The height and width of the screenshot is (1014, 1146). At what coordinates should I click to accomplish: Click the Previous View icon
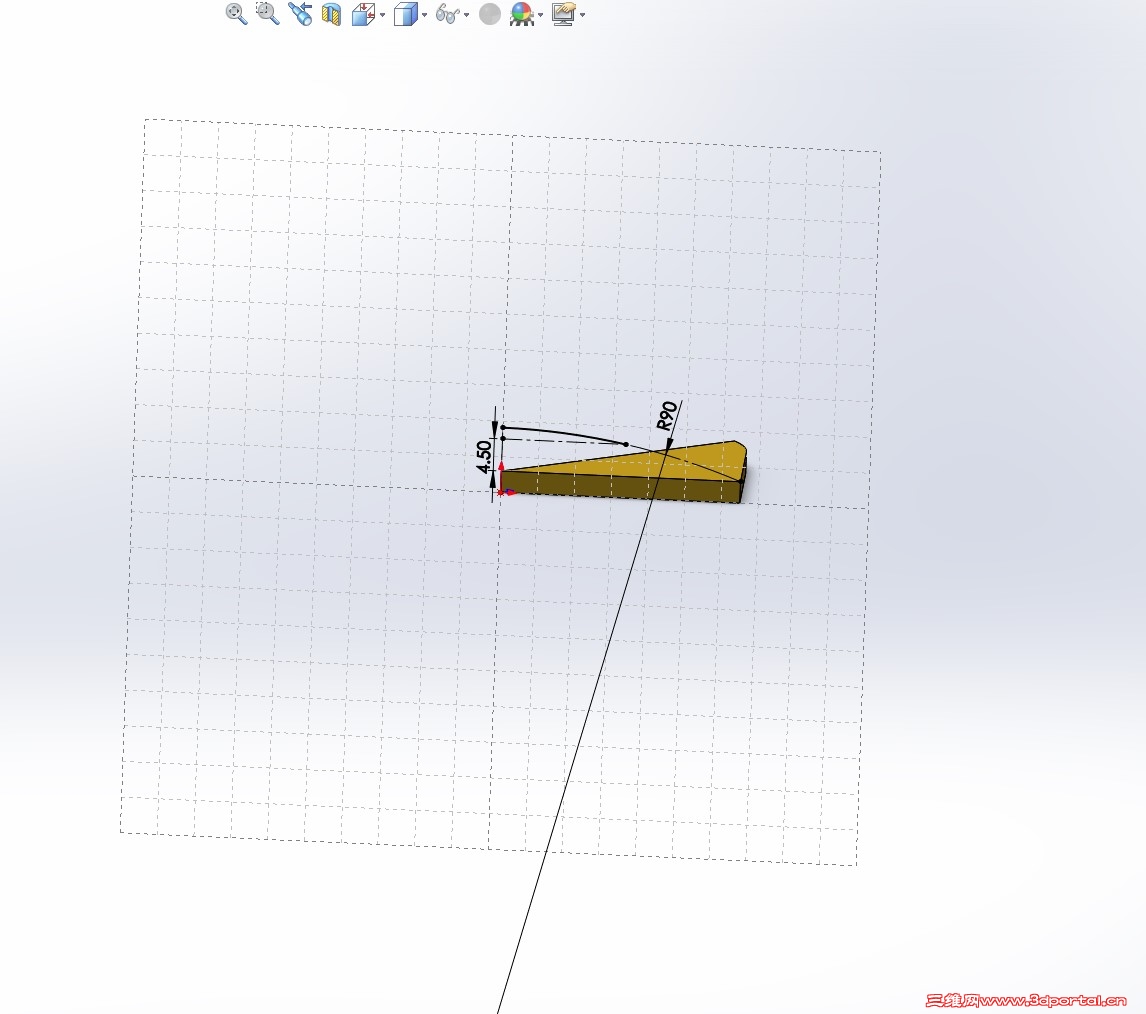pos(300,14)
